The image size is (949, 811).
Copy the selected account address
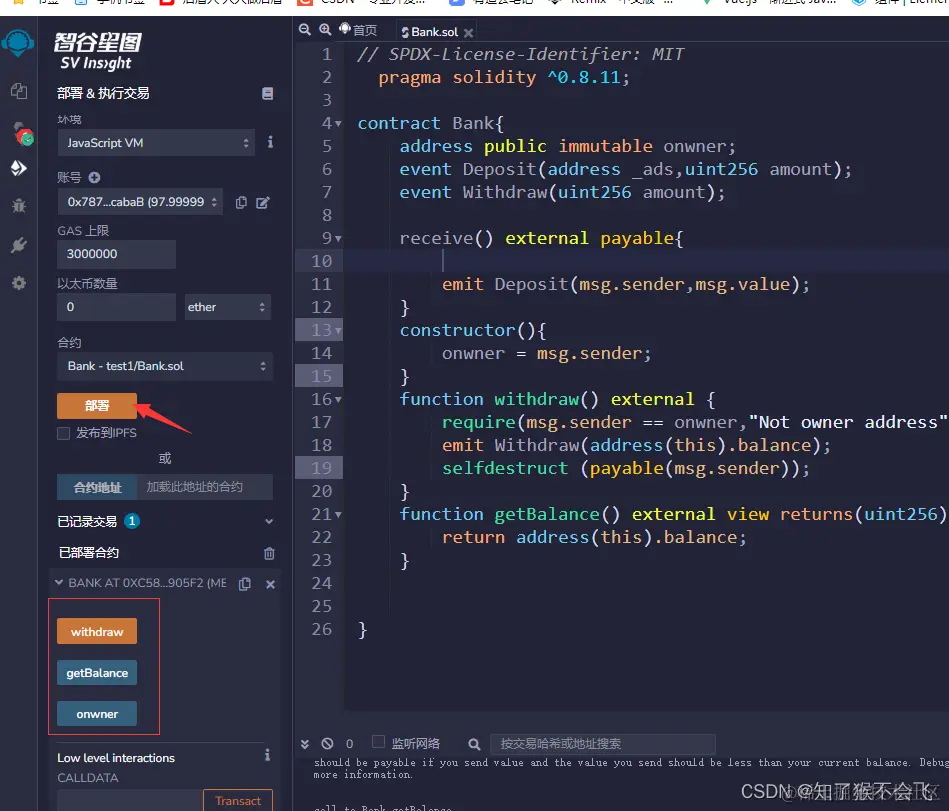[241, 202]
